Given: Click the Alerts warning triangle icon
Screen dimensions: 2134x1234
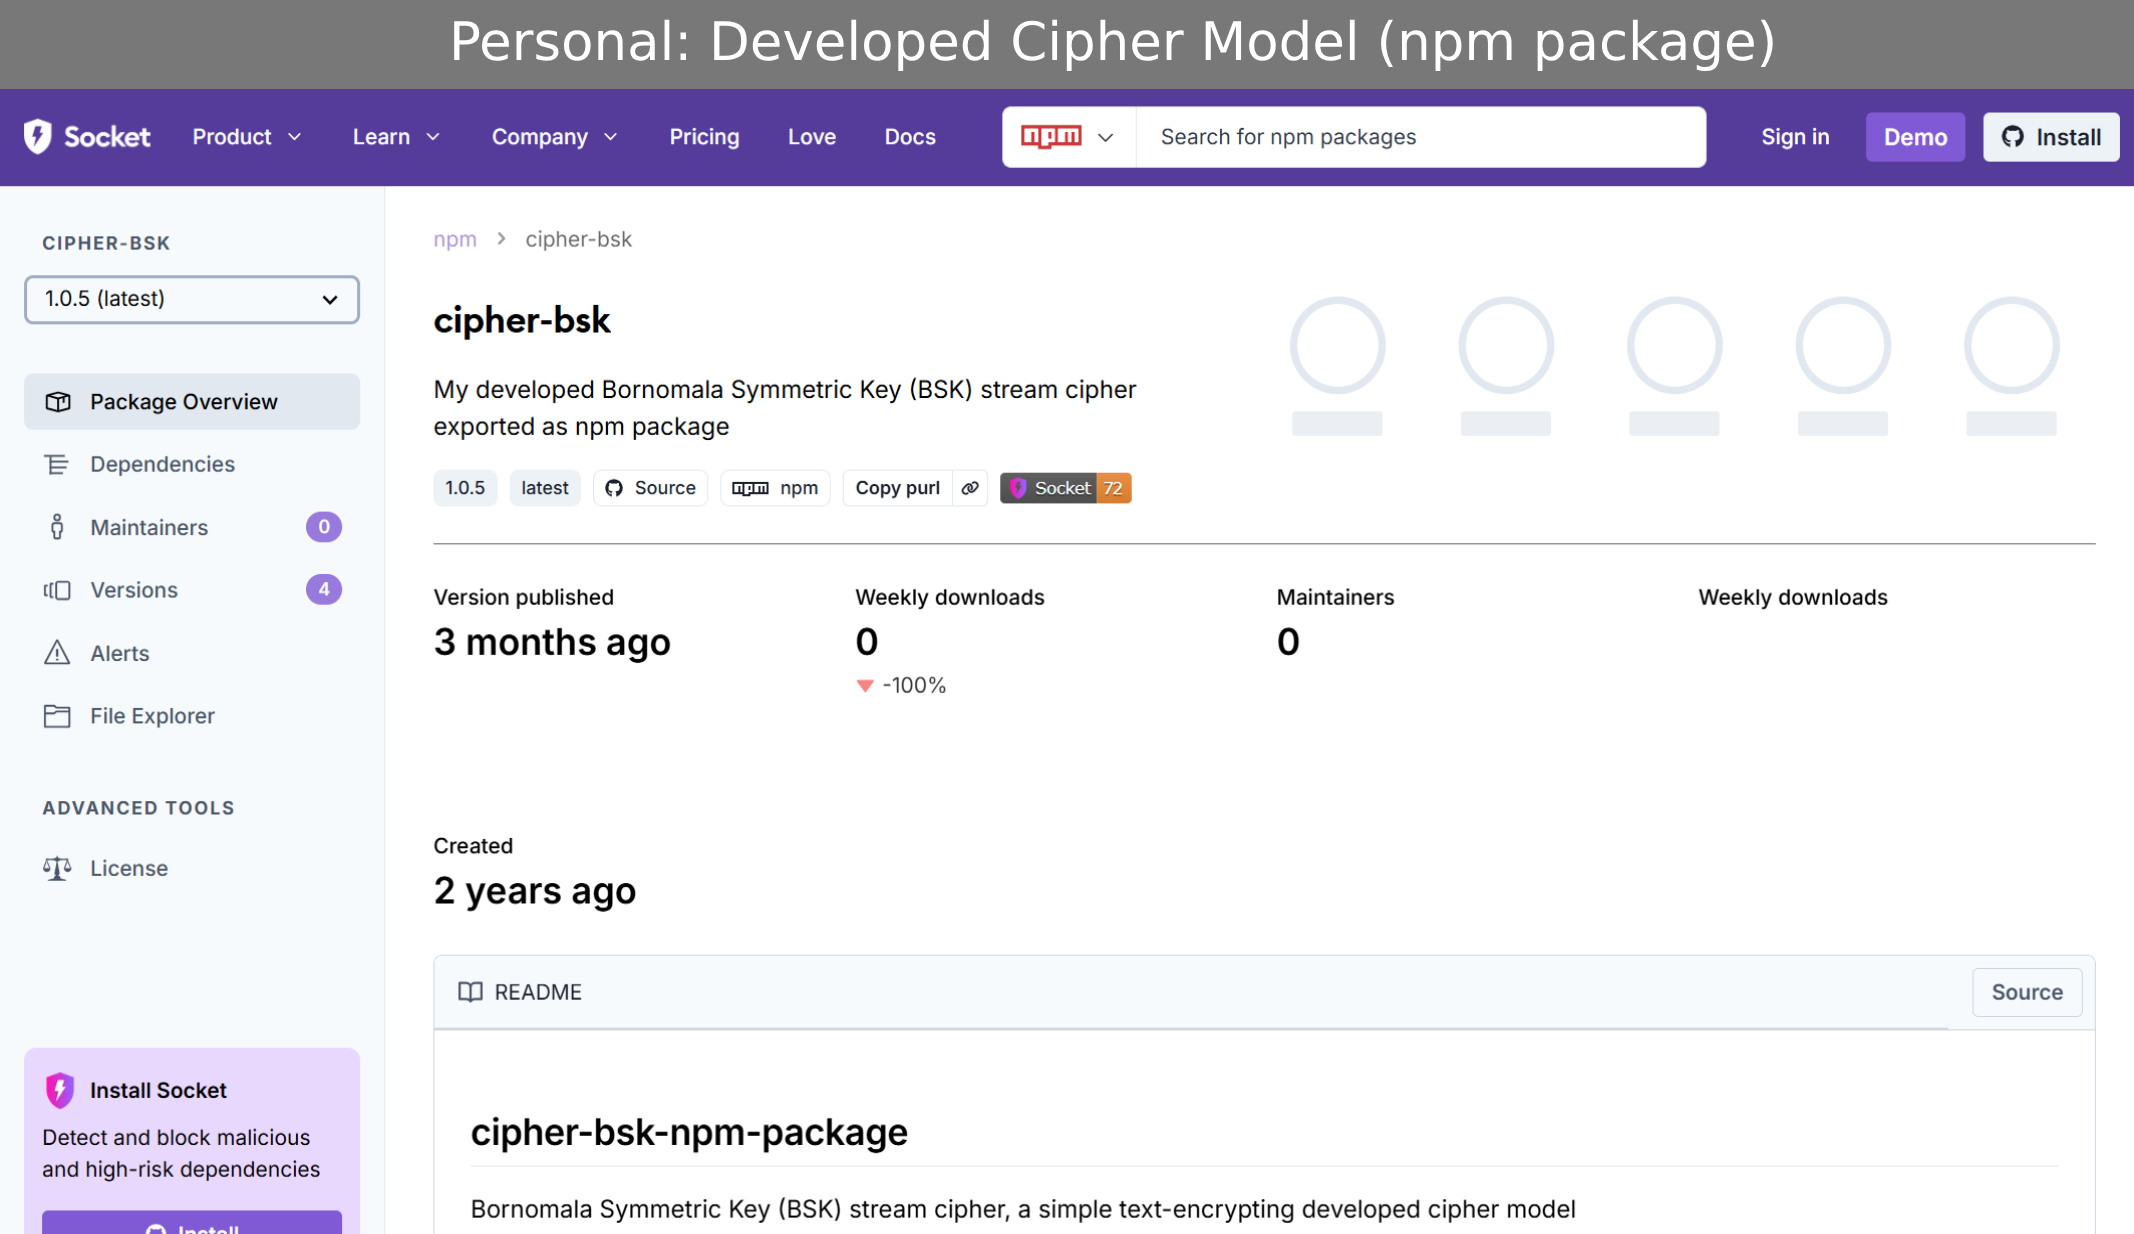Looking at the screenshot, I should click(57, 653).
